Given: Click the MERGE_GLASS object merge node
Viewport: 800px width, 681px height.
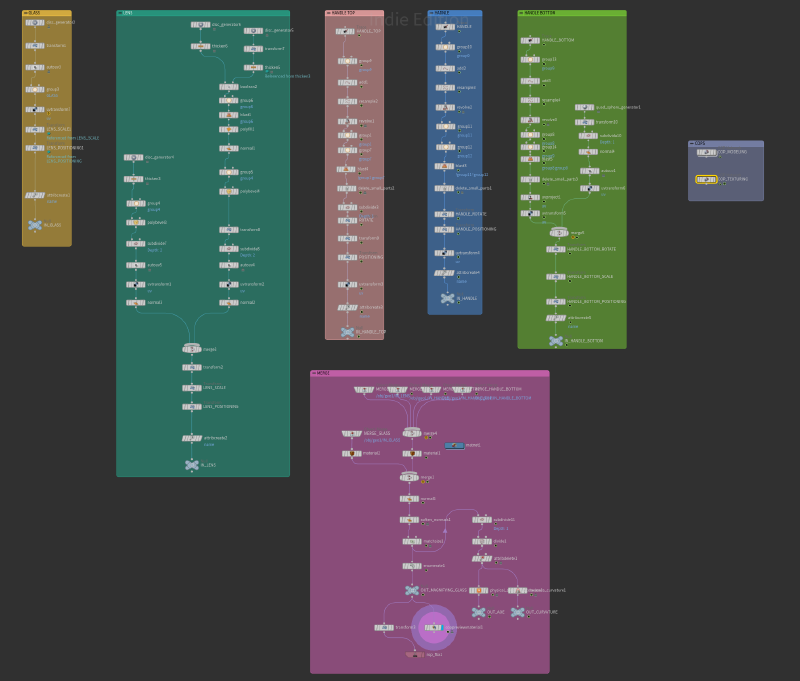Looking at the screenshot, I should point(351,434).
